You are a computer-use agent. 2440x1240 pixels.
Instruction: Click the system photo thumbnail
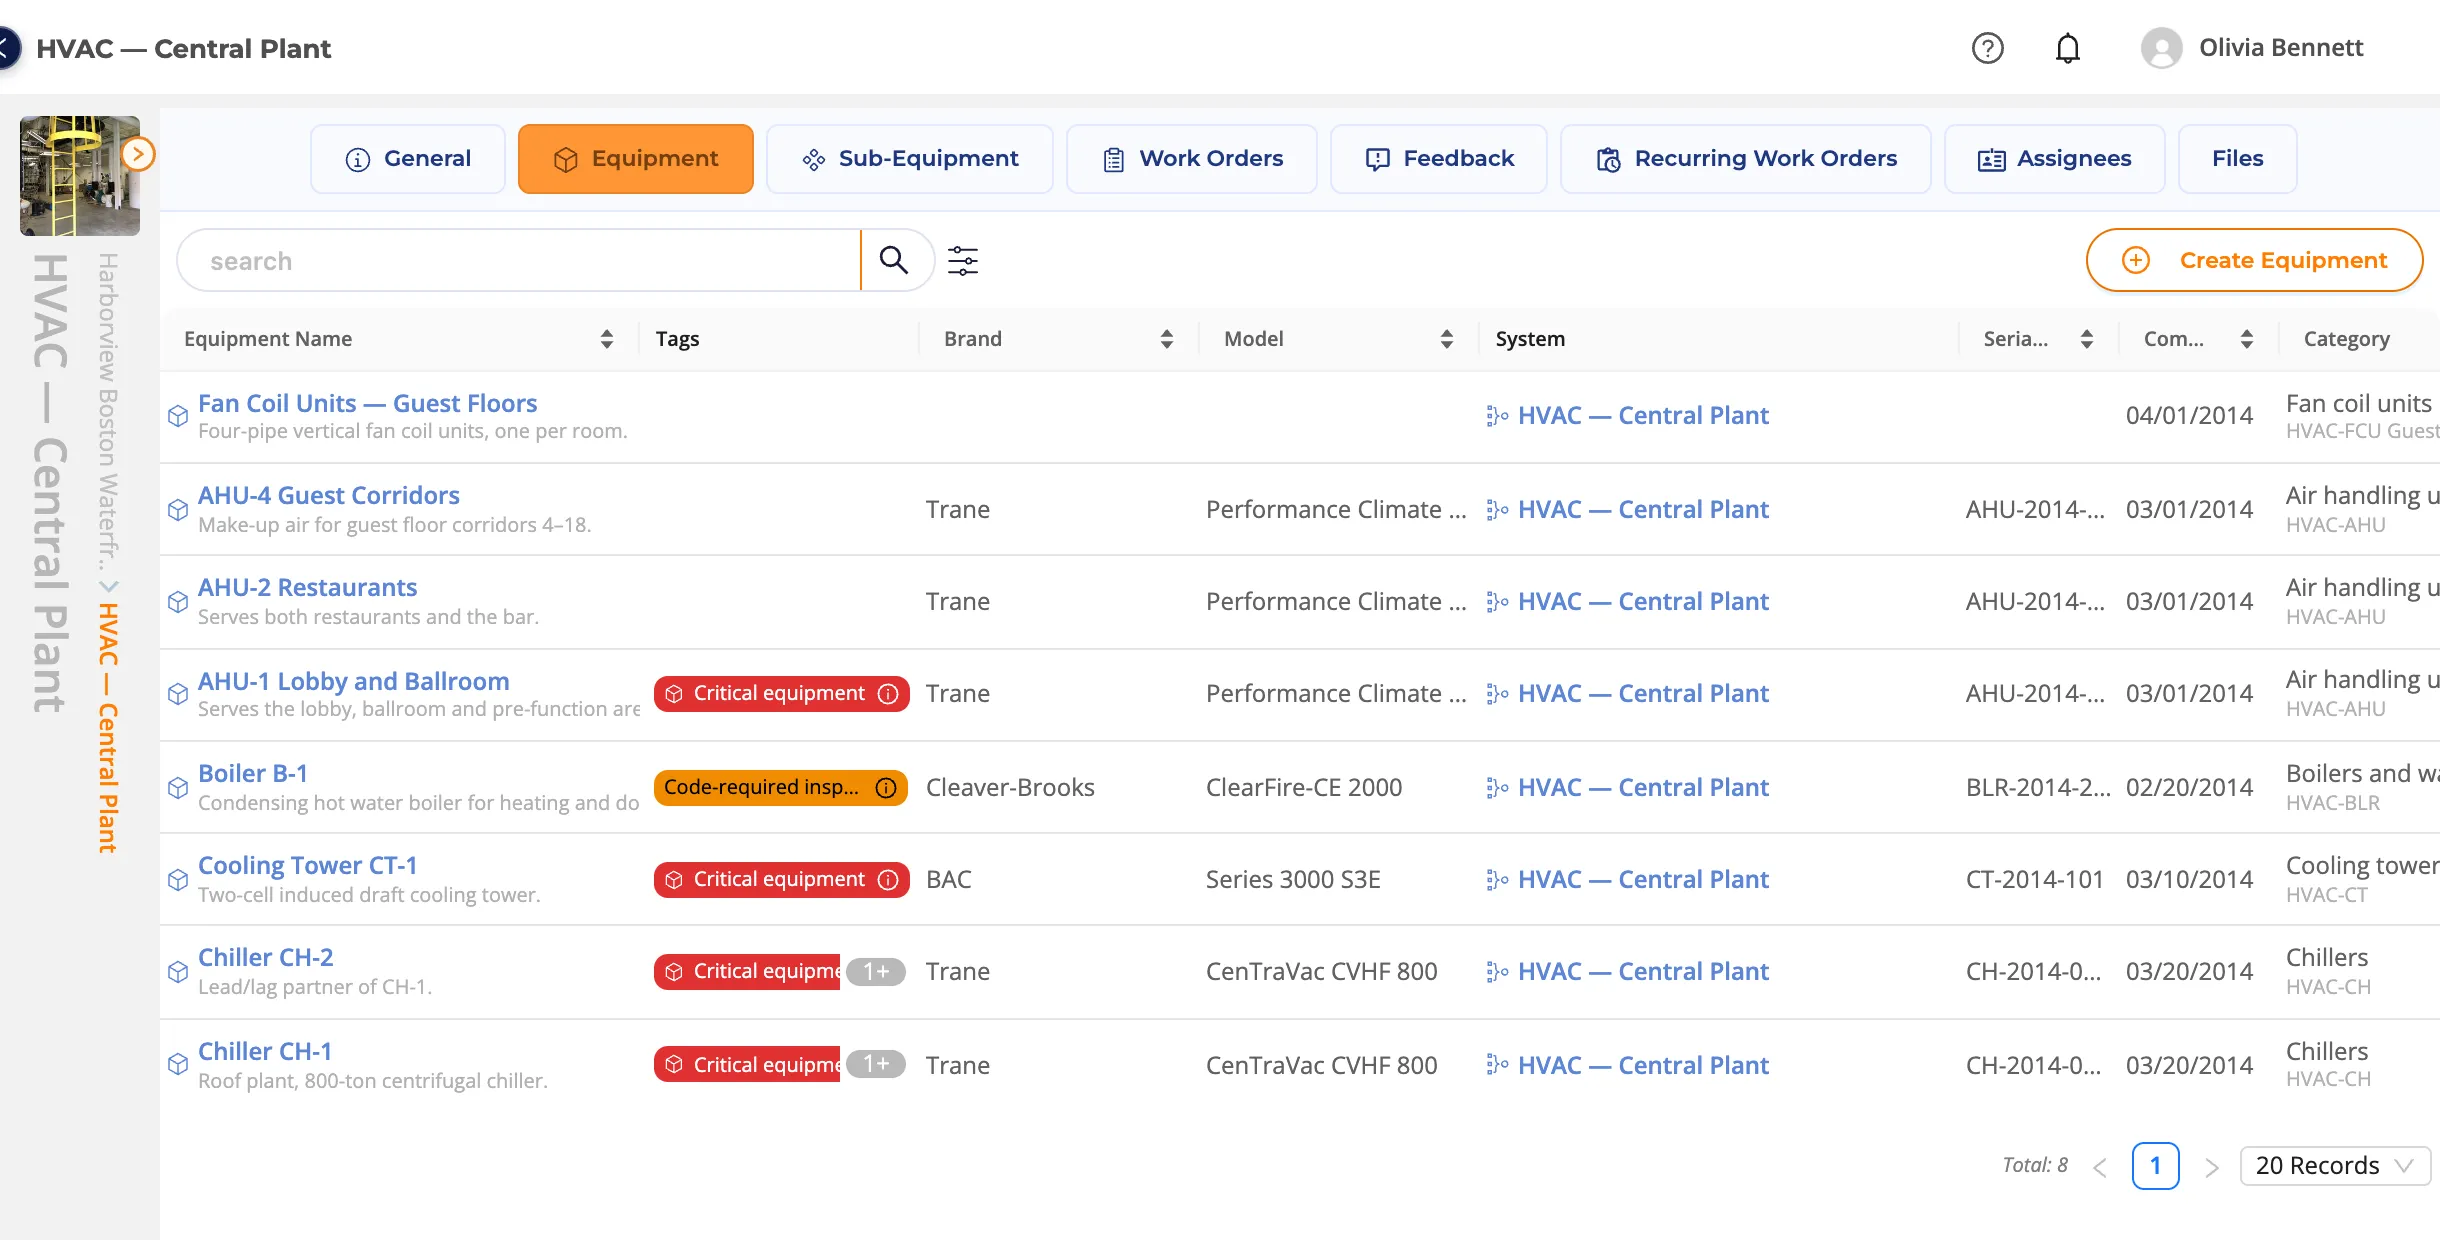coord(80,176)
